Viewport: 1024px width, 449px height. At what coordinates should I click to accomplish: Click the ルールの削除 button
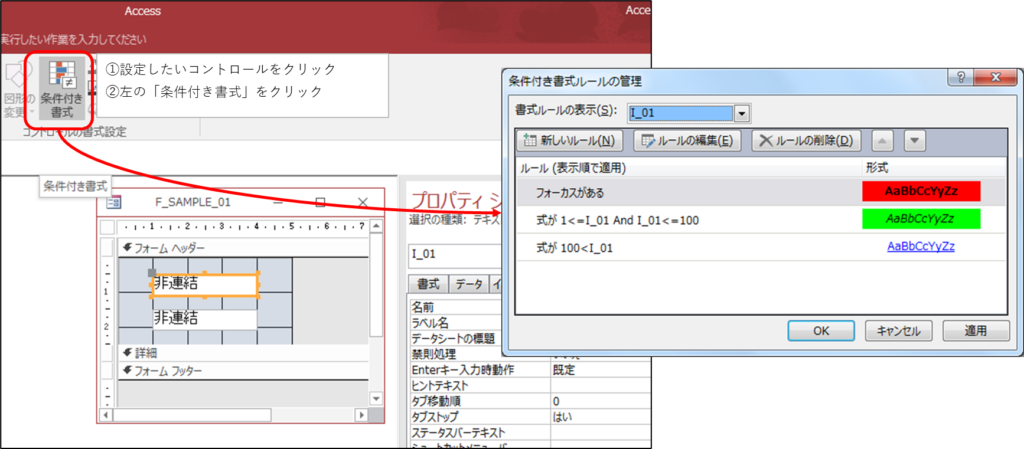805,141
